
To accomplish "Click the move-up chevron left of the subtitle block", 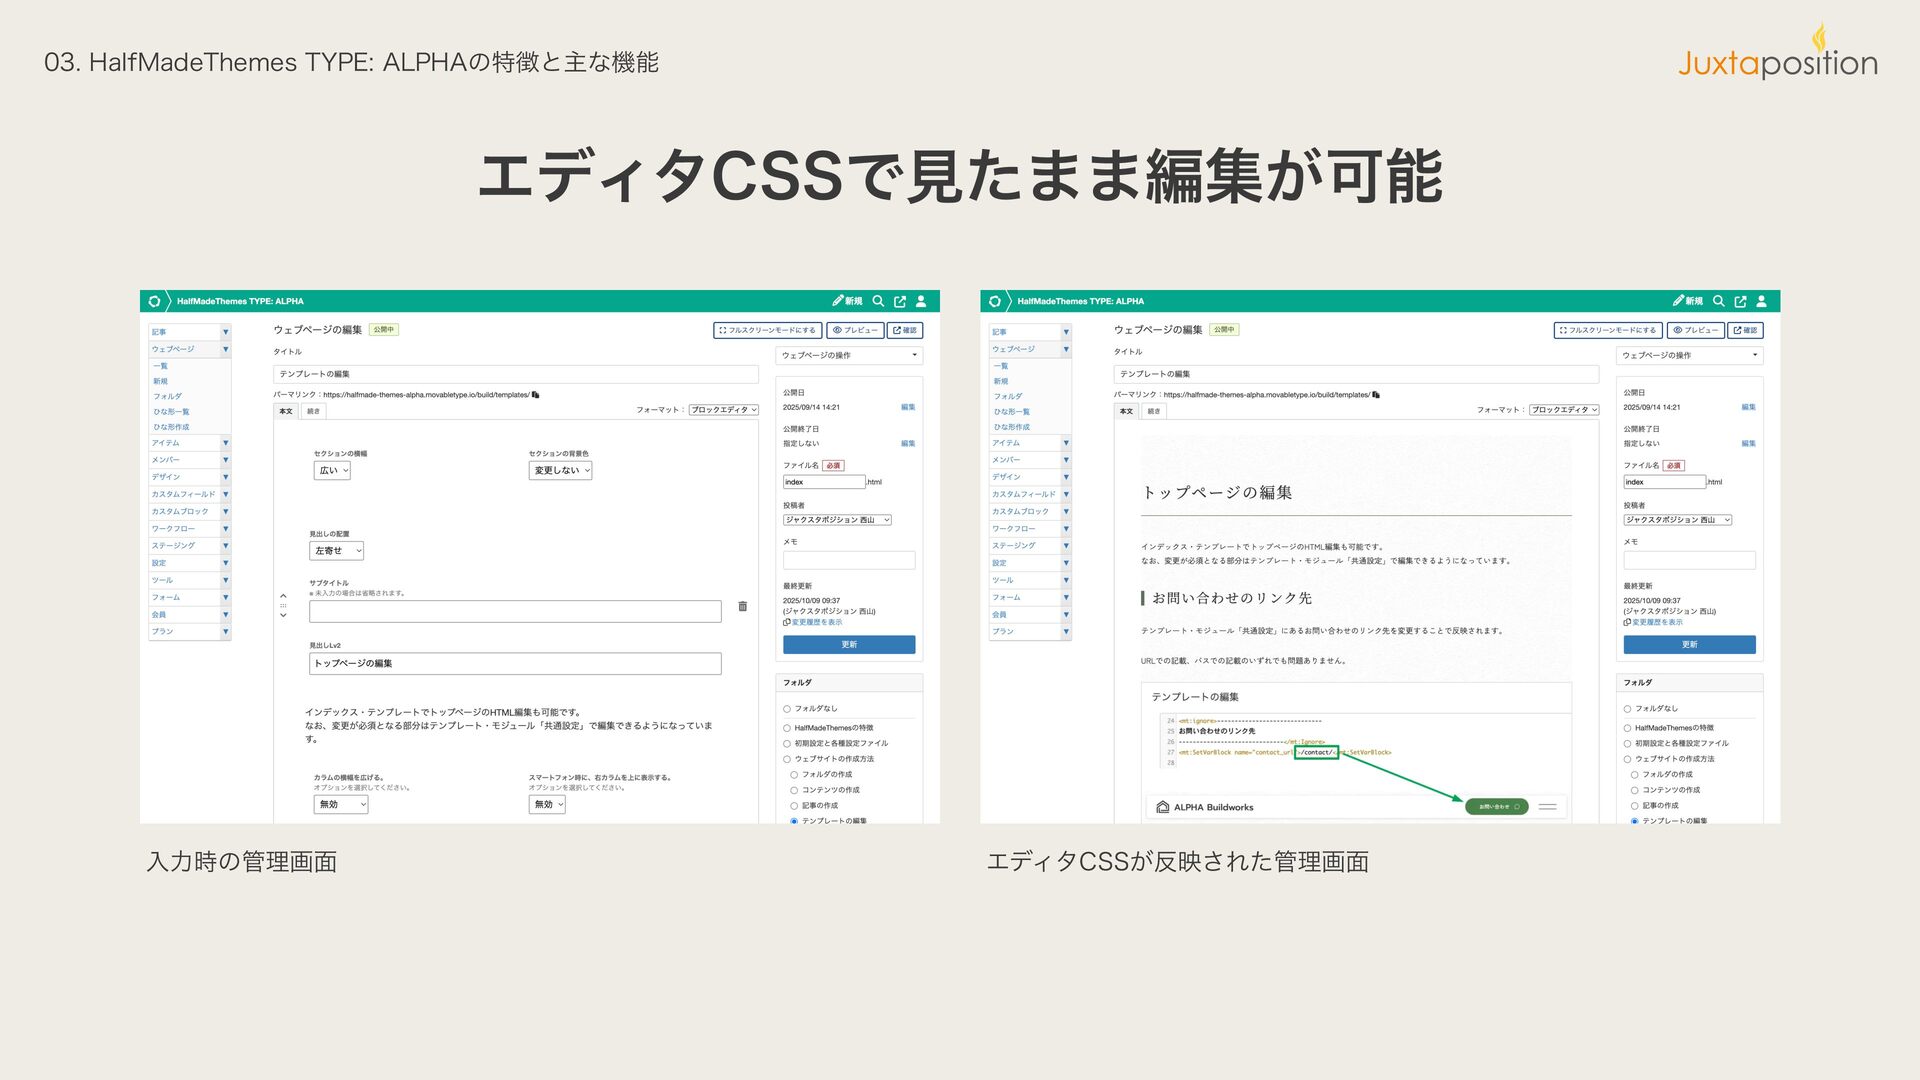I will click(x=283, y=596).
